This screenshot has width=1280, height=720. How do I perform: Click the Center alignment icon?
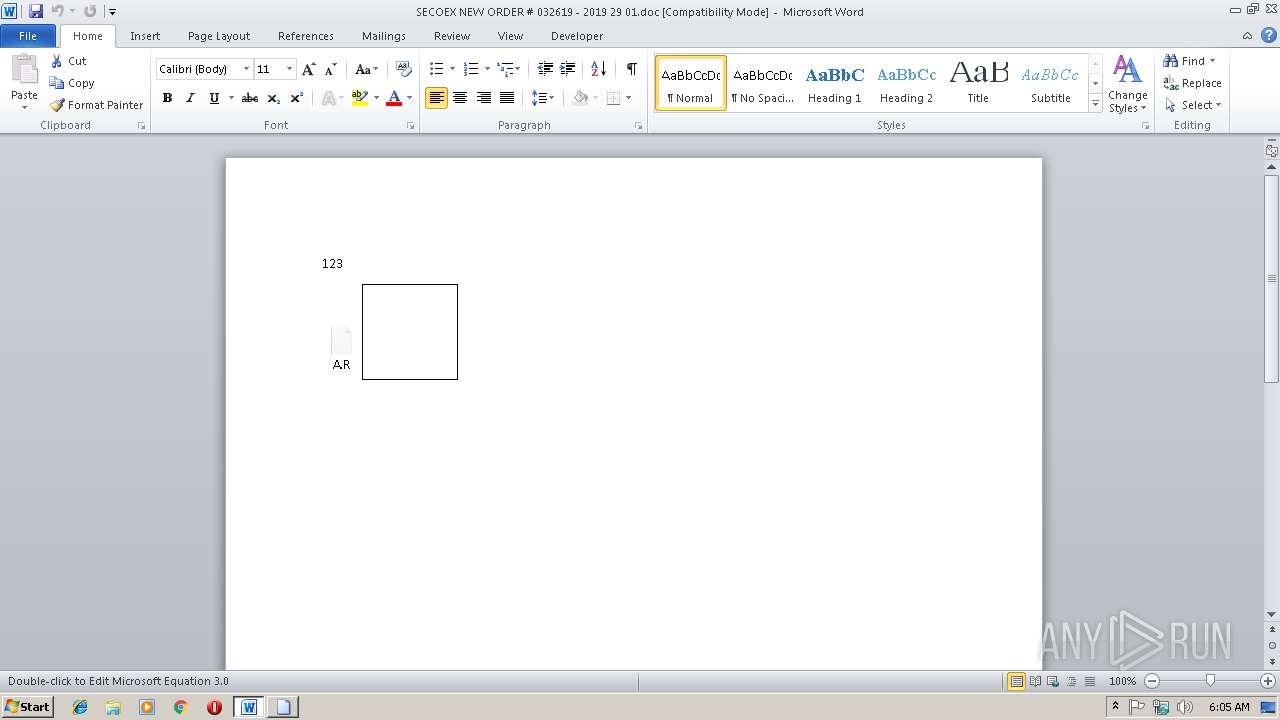(x=460, y=98)
